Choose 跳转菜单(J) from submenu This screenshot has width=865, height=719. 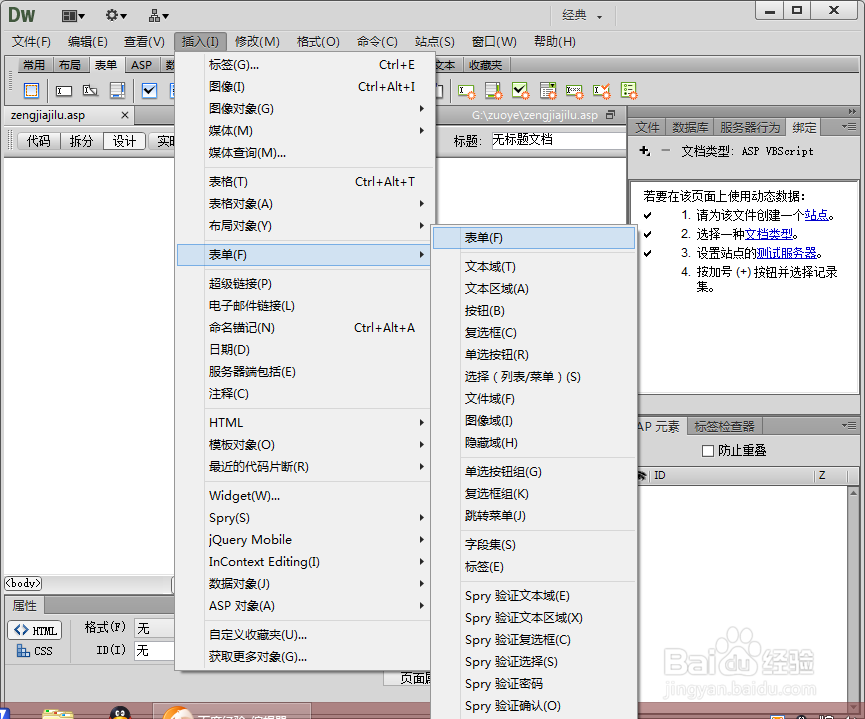click(x=534, y=516)
